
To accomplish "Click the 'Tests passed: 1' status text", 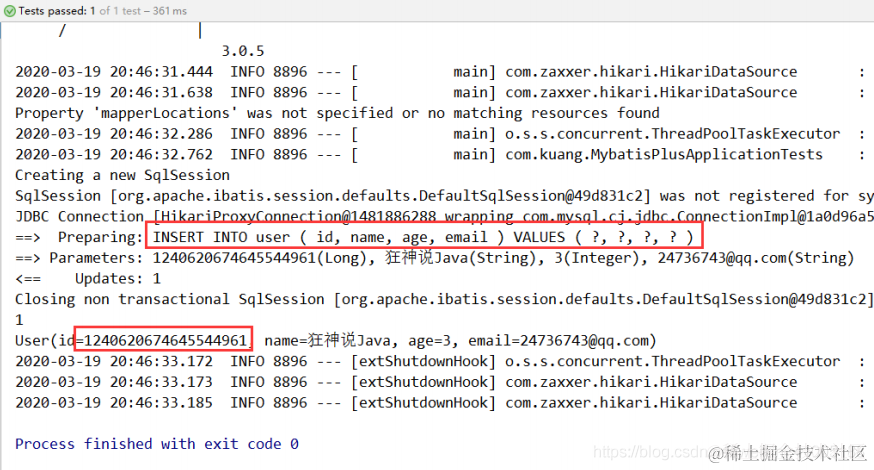I will pos(57,11).
